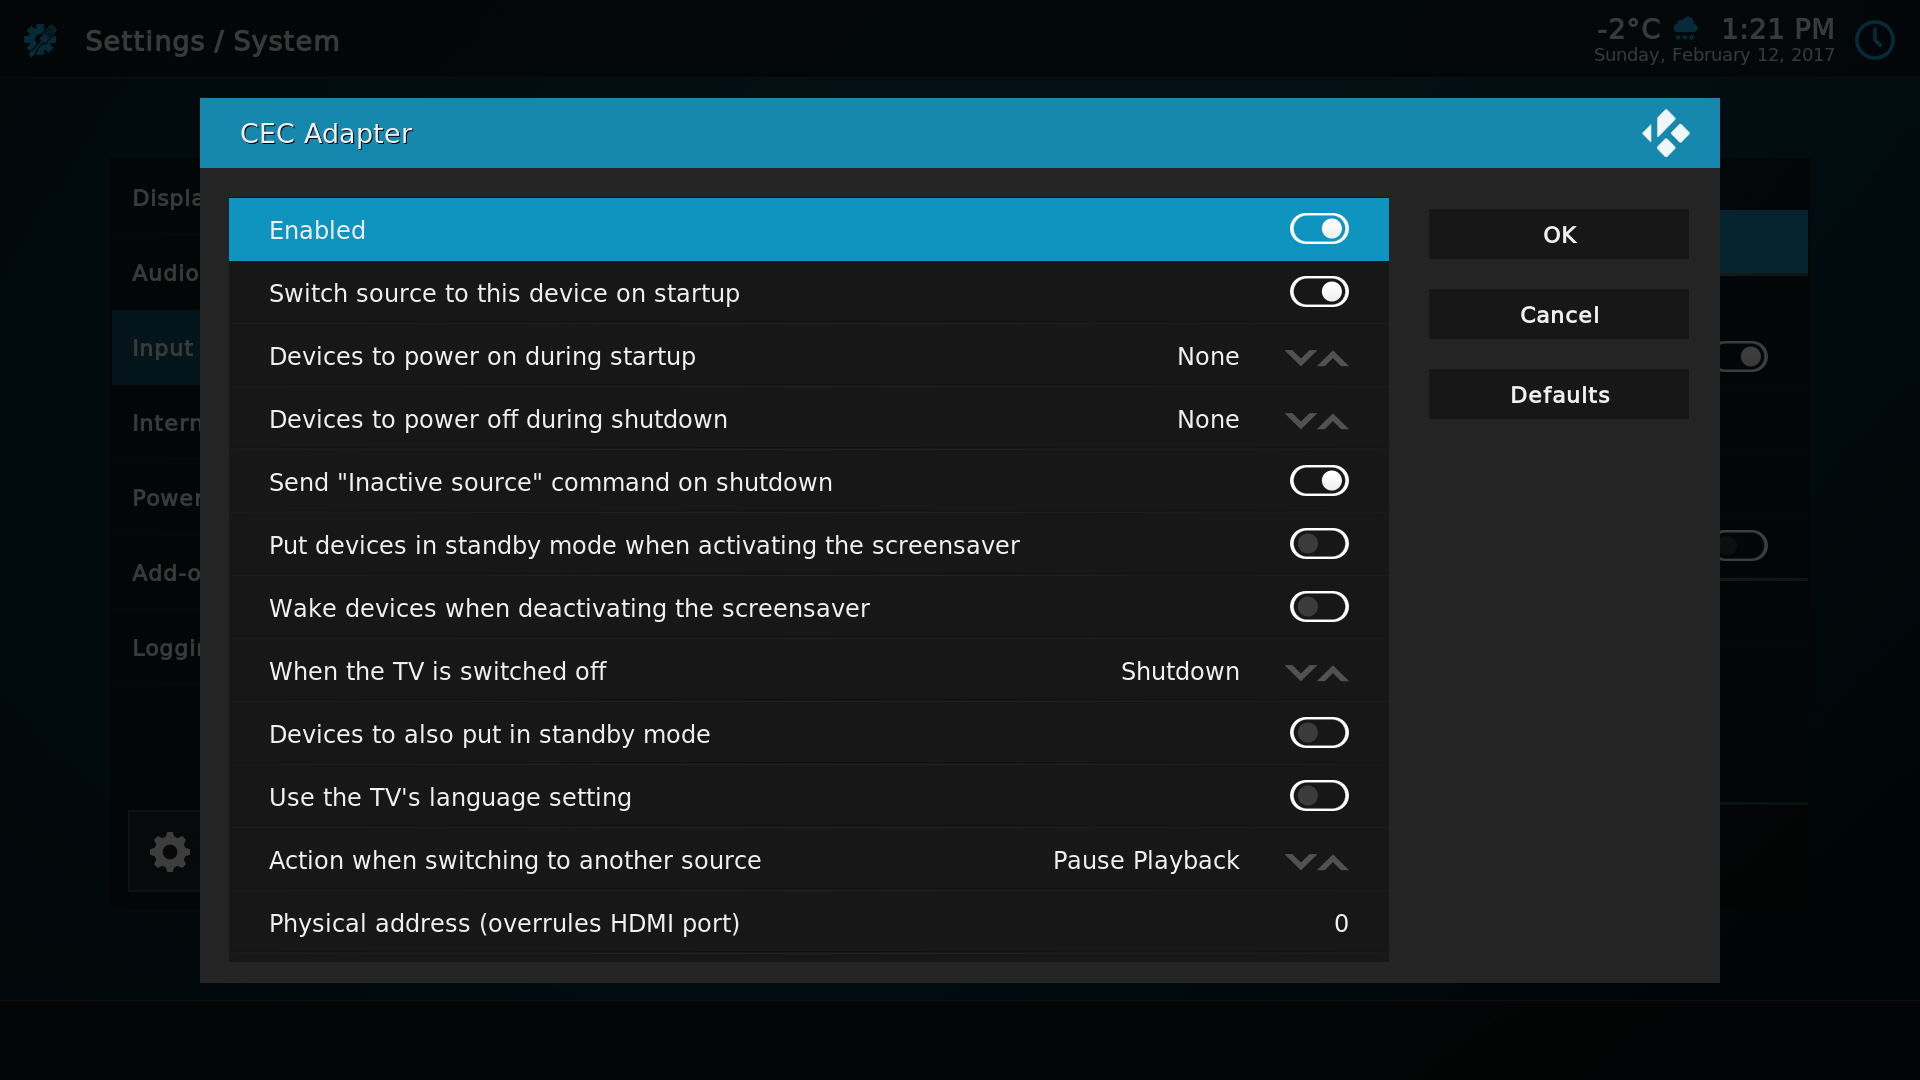Click the clock icon beside the time

point(1874,41)
